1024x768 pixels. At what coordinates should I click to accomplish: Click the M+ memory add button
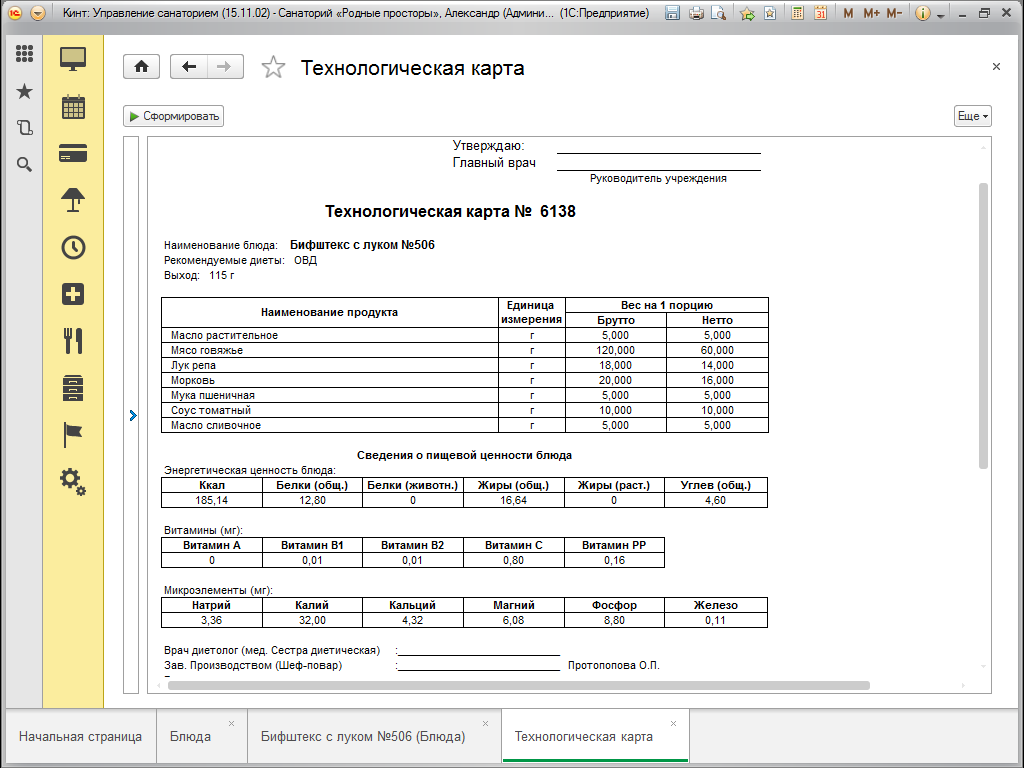(x=872, y=13)
